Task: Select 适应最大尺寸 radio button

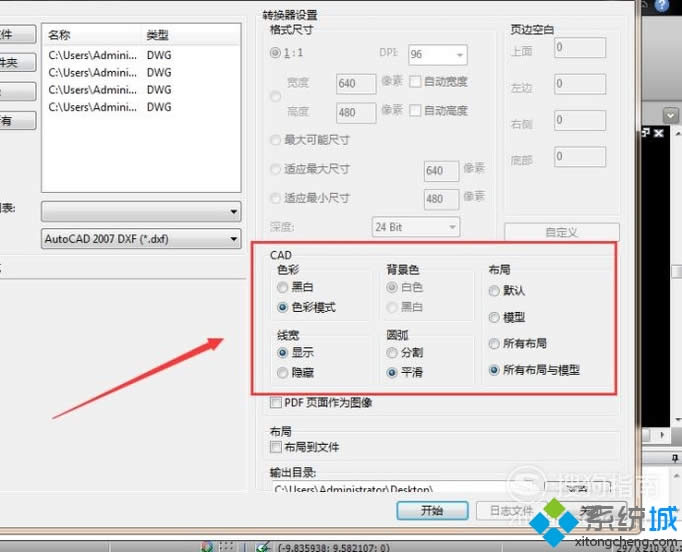Action: point(275,169)
